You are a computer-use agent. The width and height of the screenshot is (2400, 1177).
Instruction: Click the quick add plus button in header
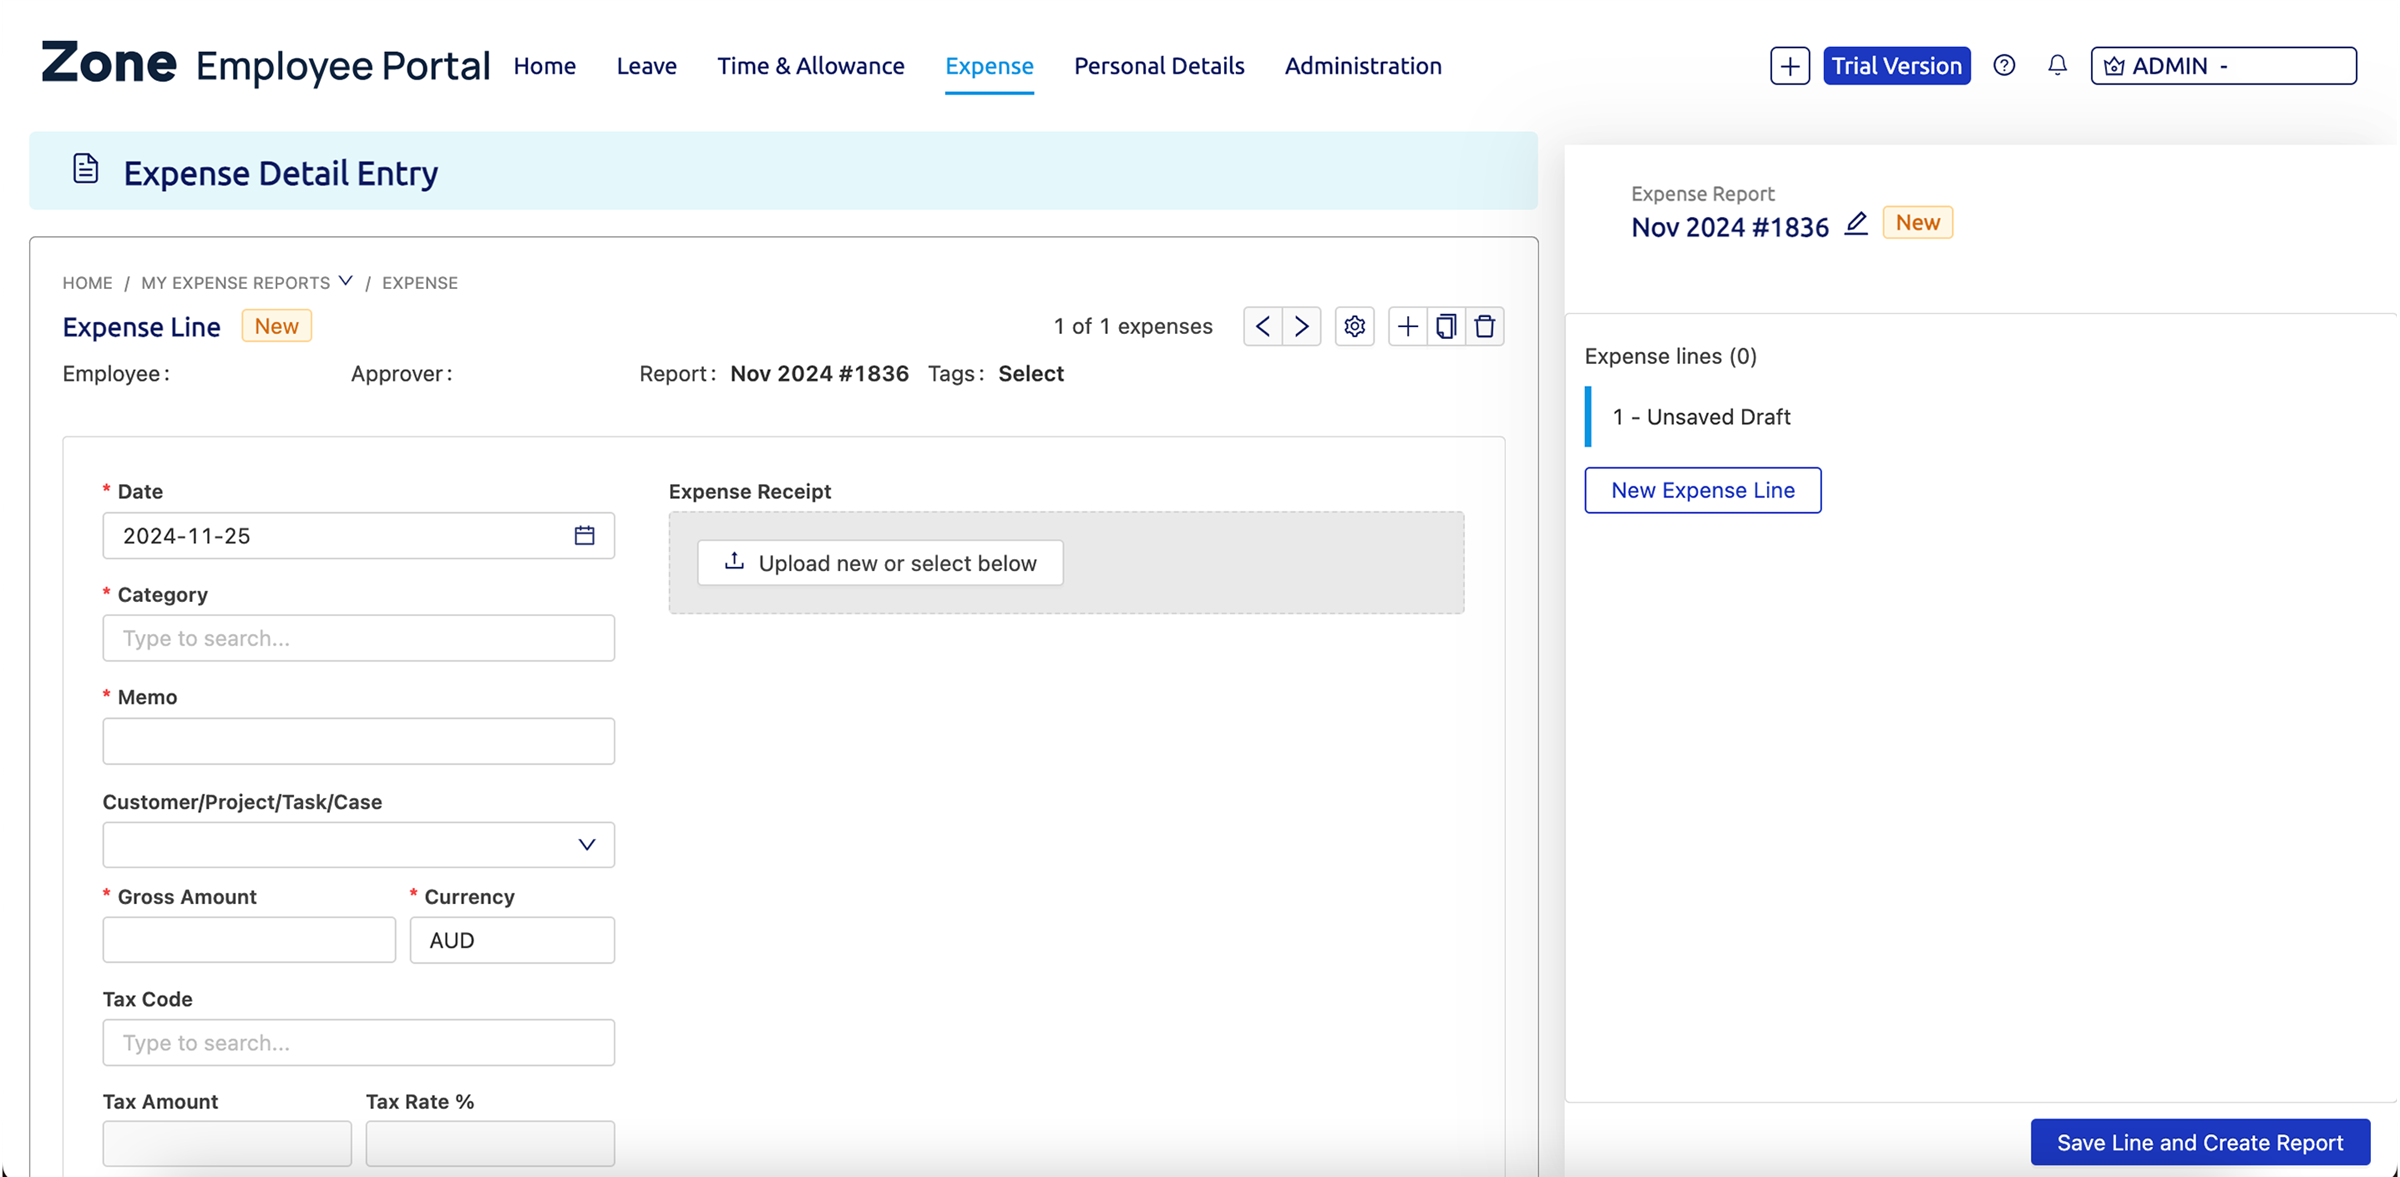[x=1789, y=66]
